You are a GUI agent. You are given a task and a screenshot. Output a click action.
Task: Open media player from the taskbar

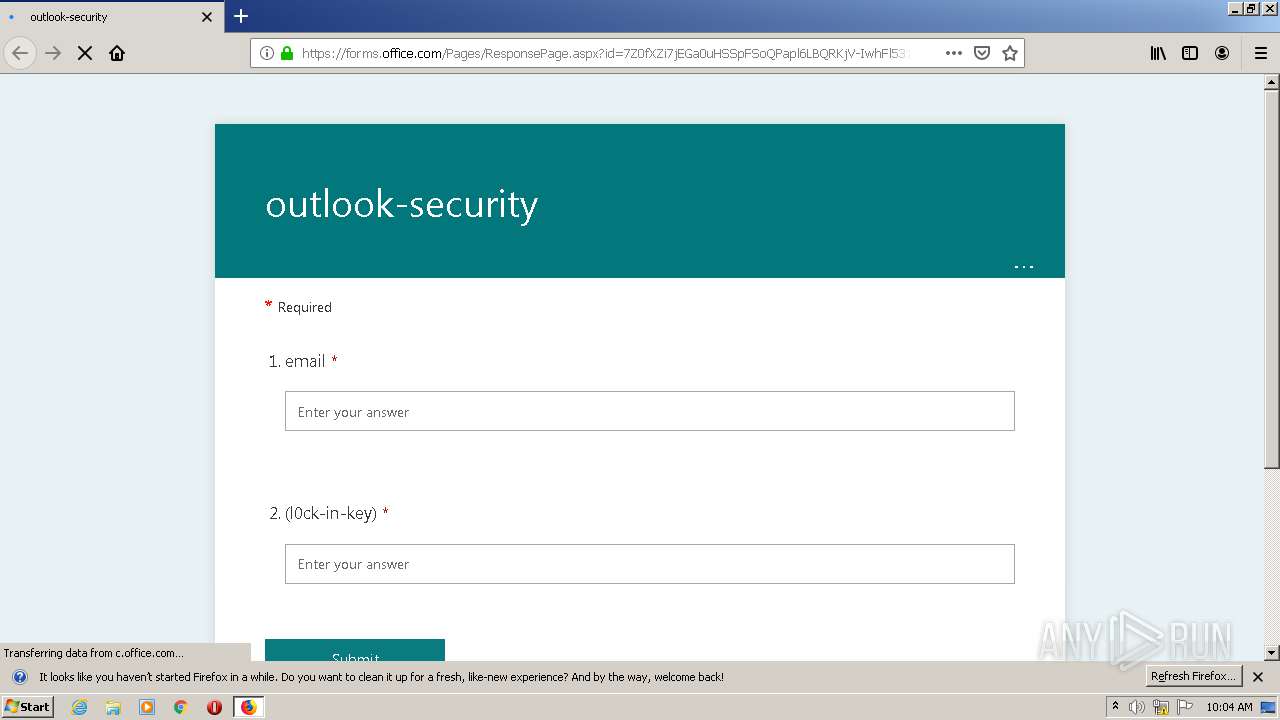pyautogui.click(x=147, y=707)
